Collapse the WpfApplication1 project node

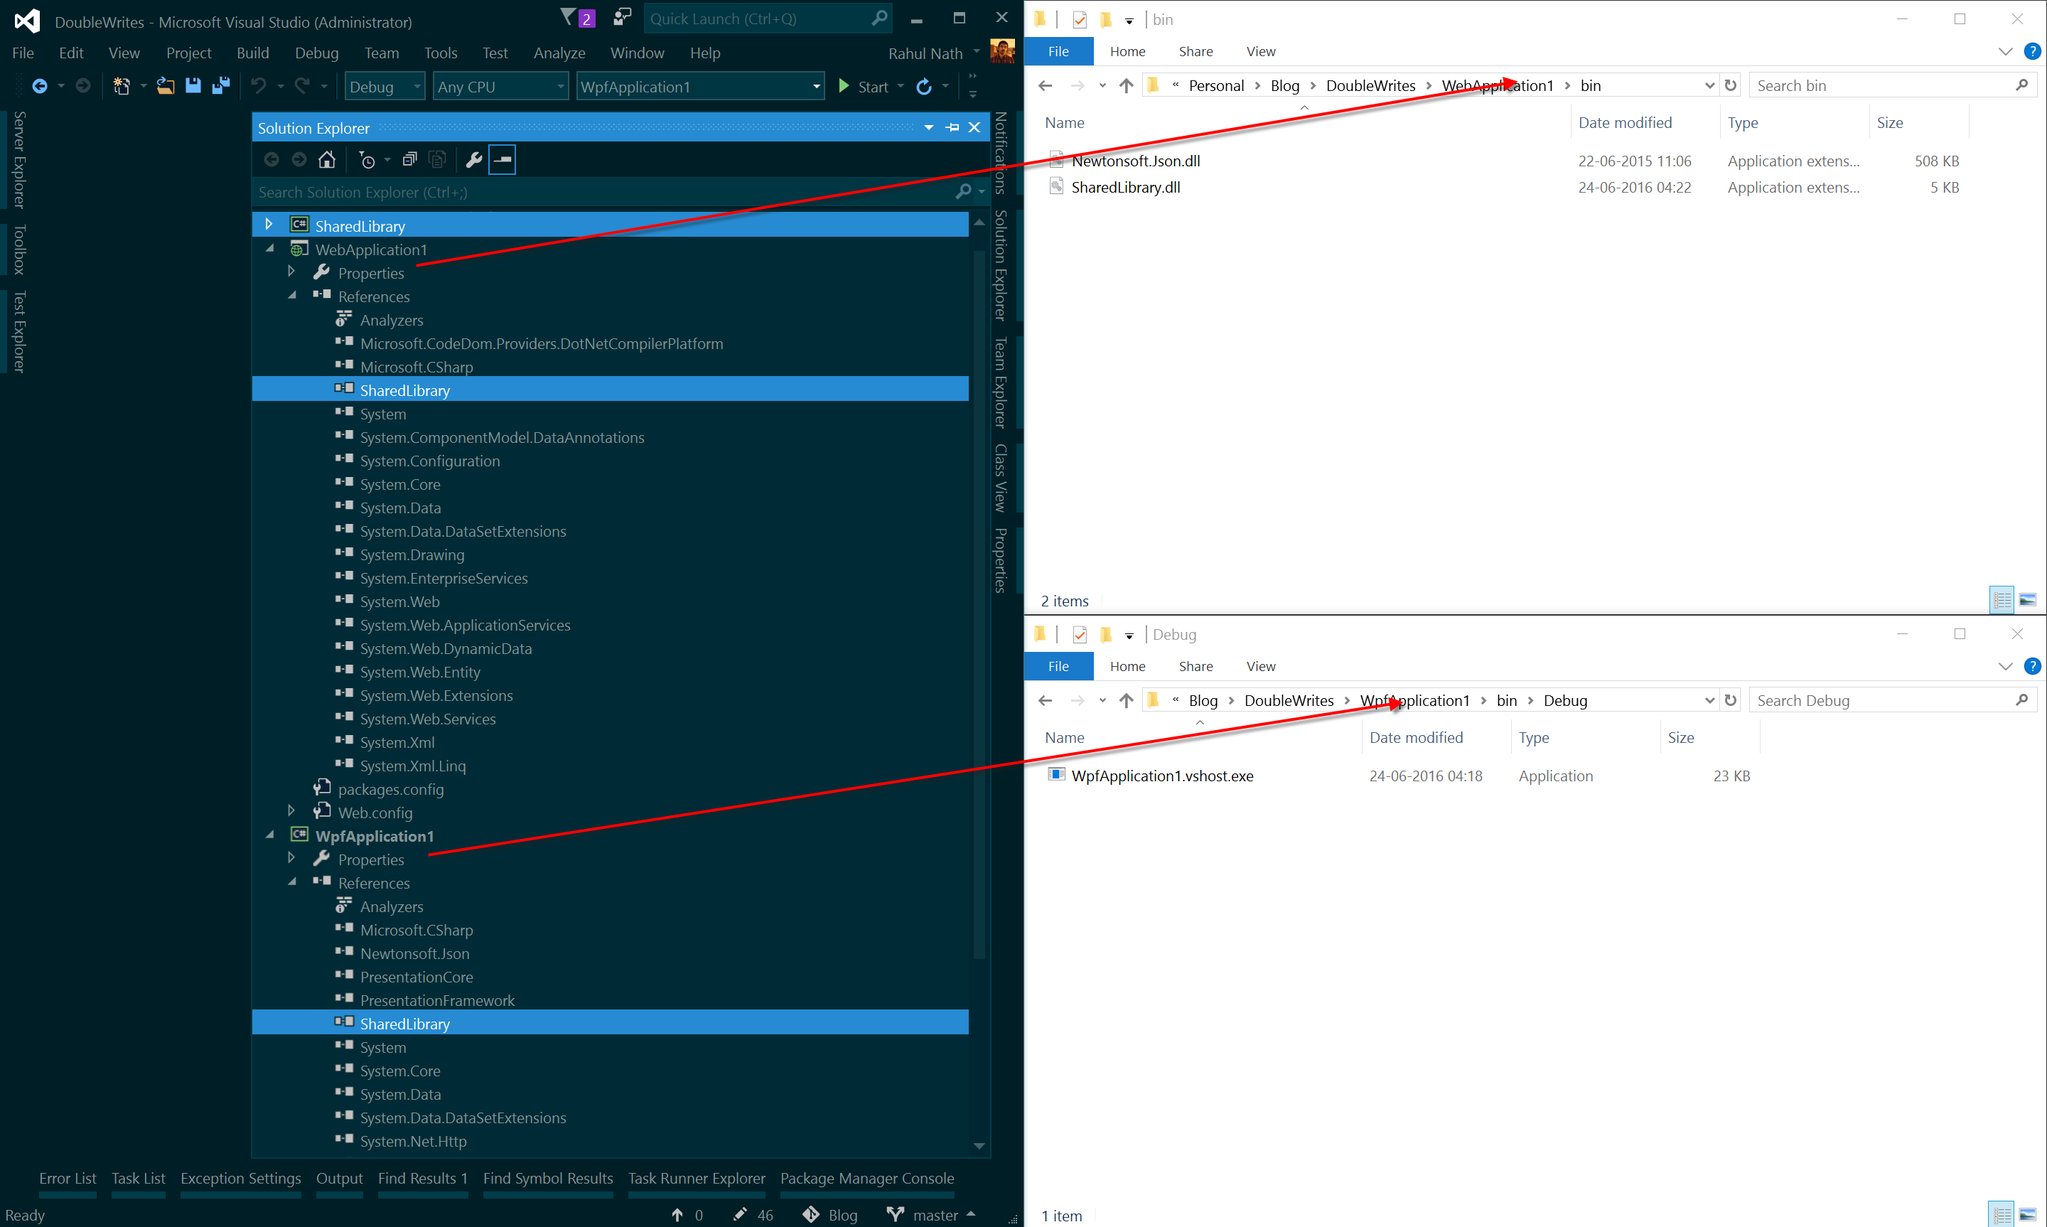(270, 834)
